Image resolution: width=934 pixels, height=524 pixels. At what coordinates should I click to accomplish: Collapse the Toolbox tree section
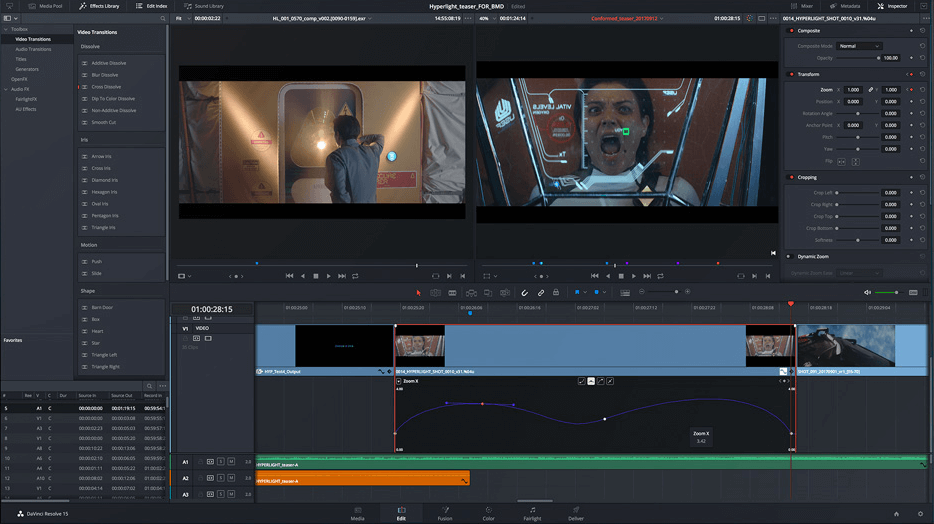5,29
